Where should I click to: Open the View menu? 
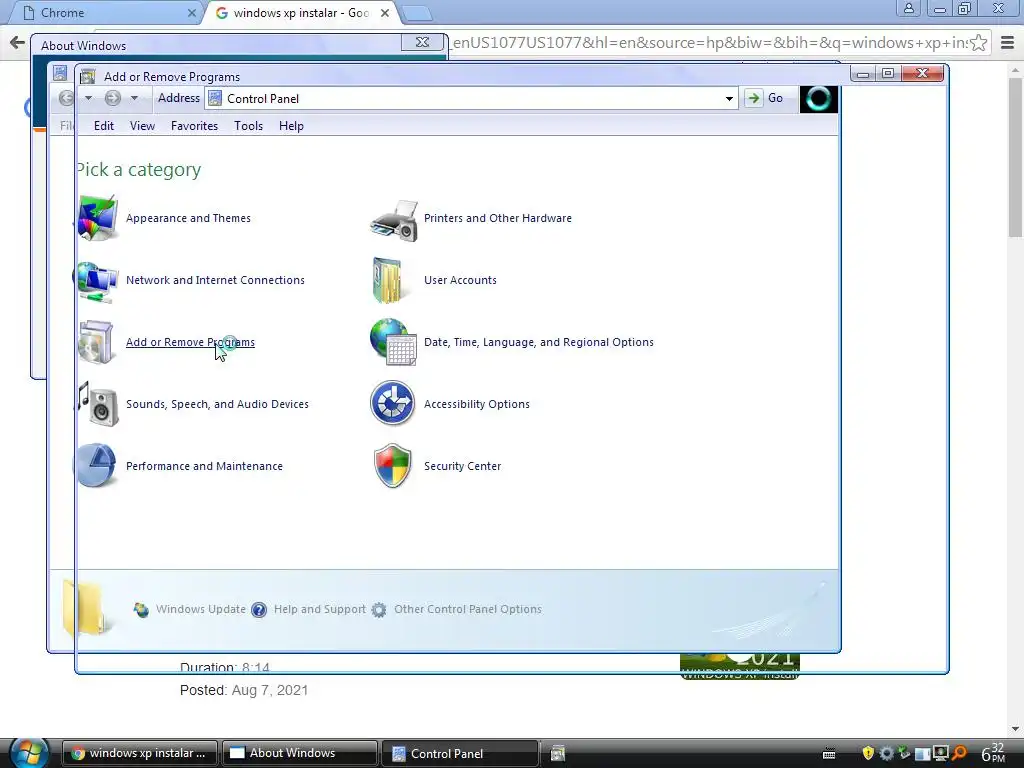tap(142, 126)
